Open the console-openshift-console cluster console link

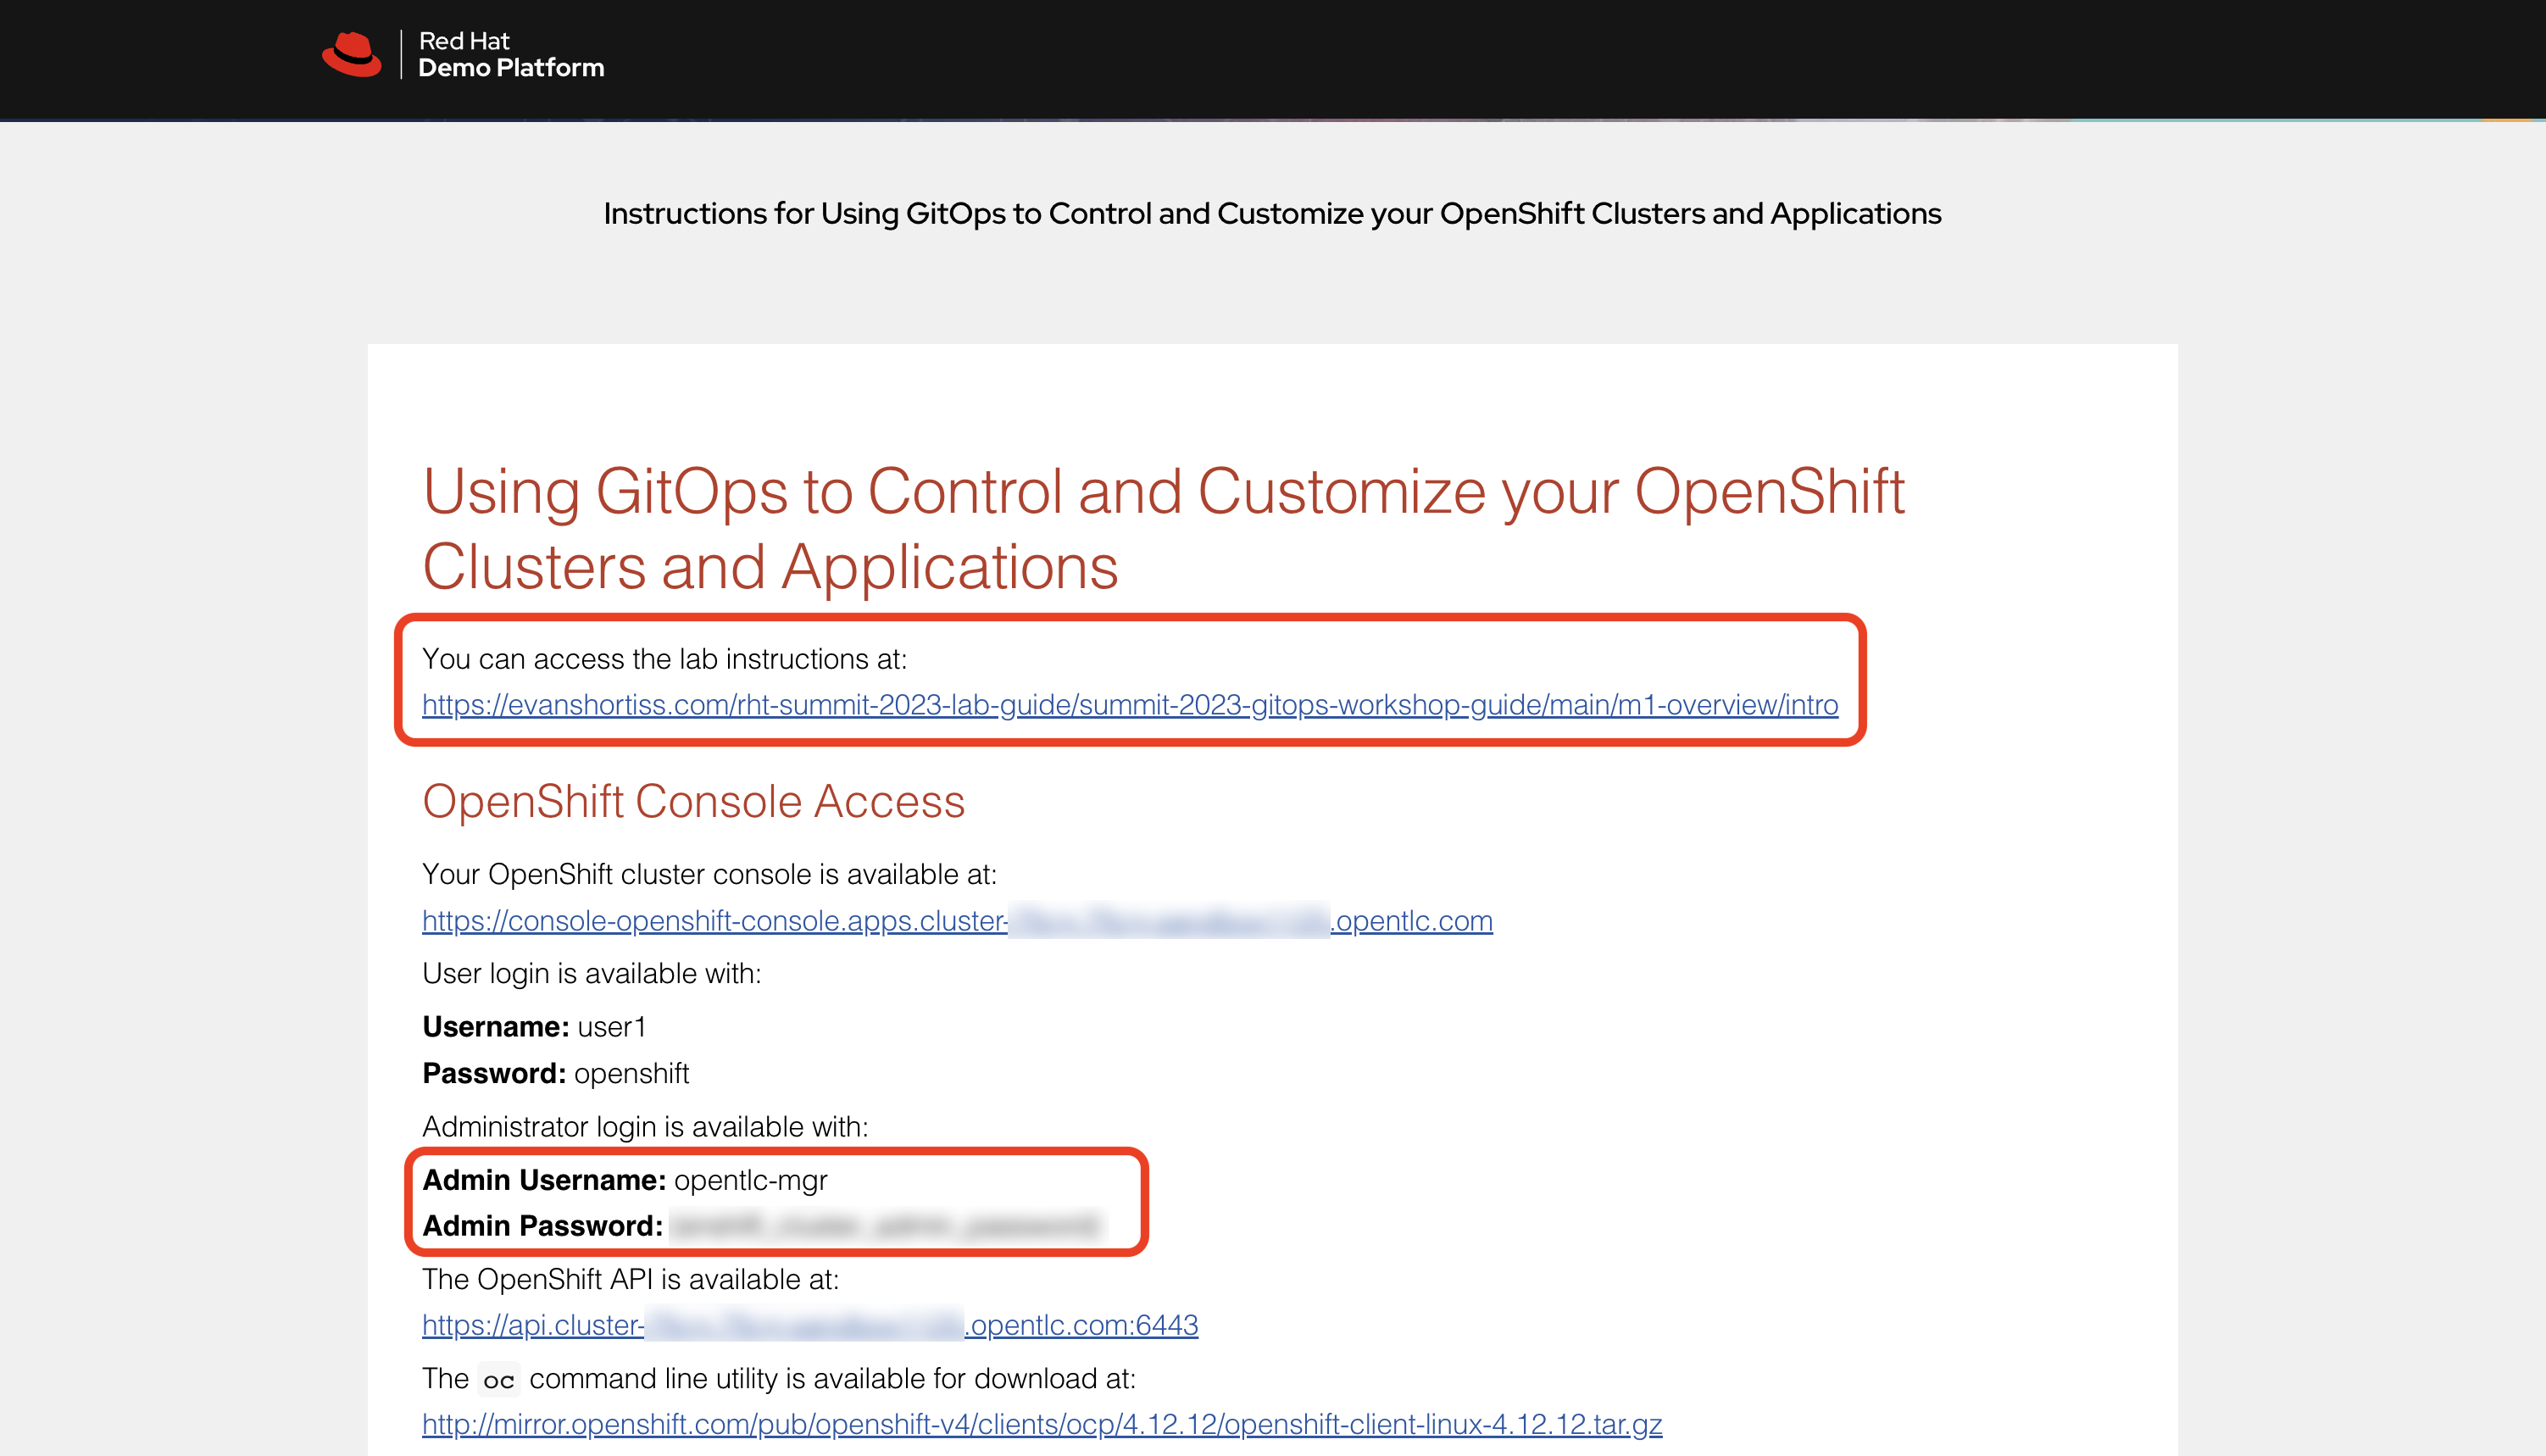[957, 920]
